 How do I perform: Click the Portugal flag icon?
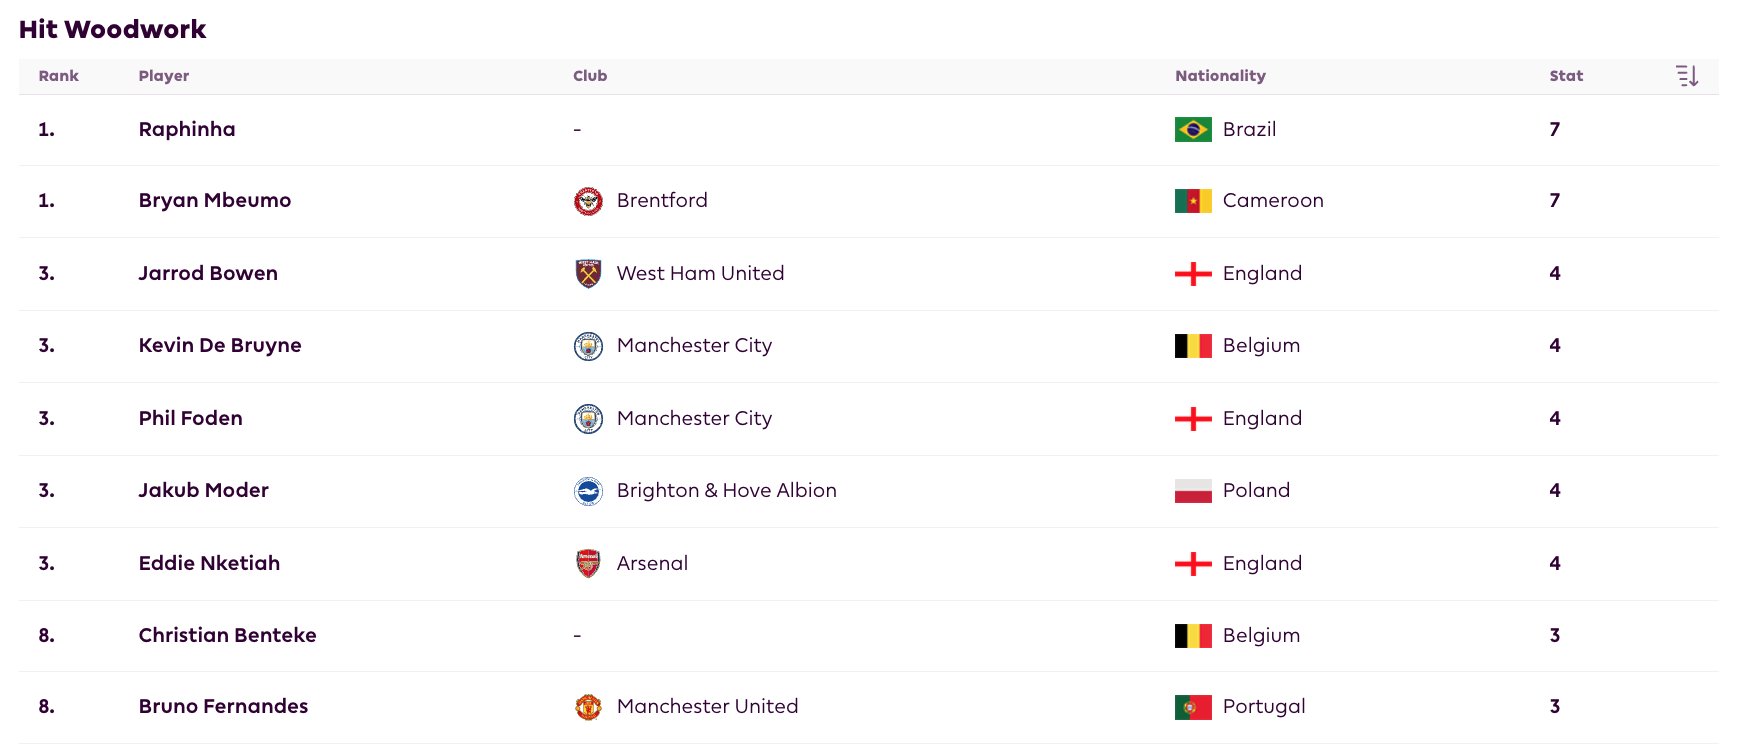(x=1192, y=707)
